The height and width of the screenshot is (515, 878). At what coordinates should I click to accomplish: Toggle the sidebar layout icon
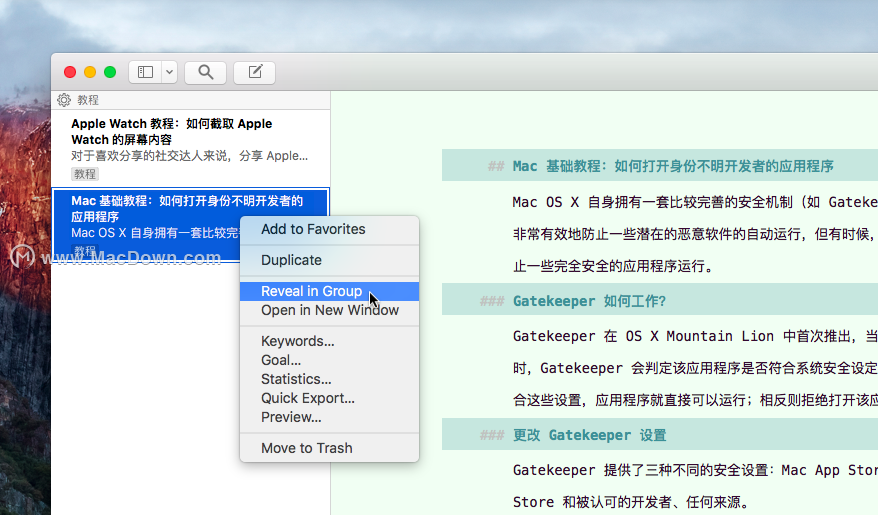tap(146, 72)
